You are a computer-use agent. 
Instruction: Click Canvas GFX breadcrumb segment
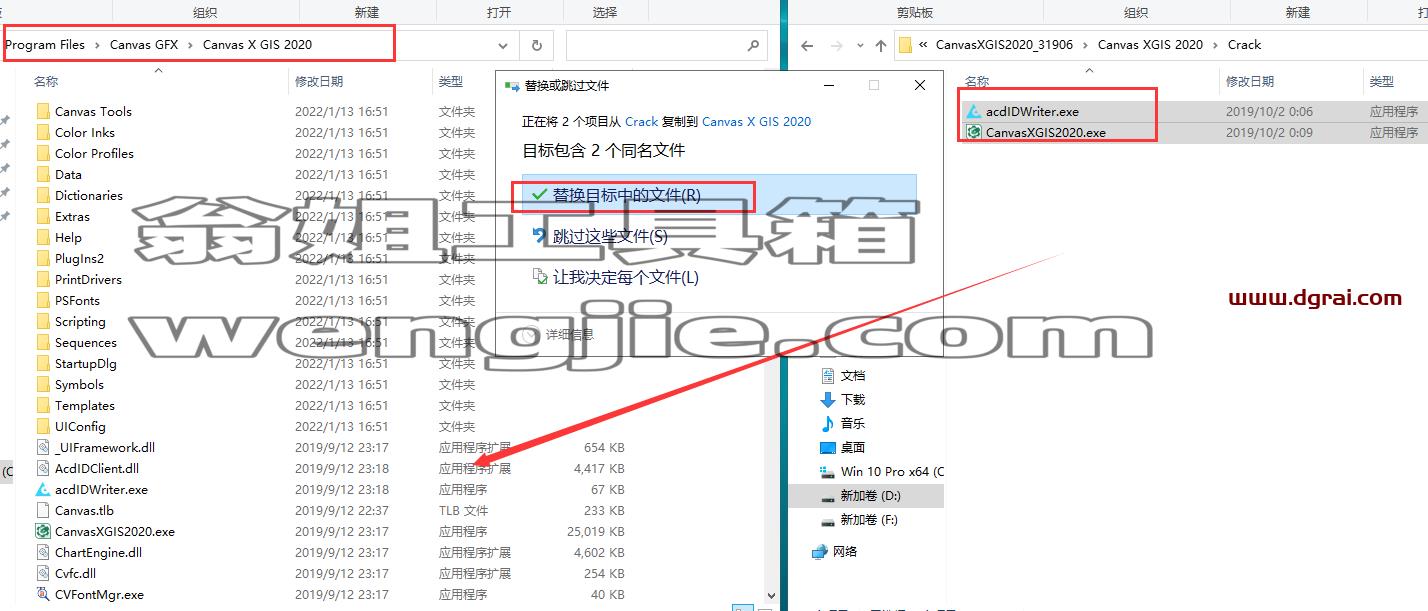pos(144,44)
